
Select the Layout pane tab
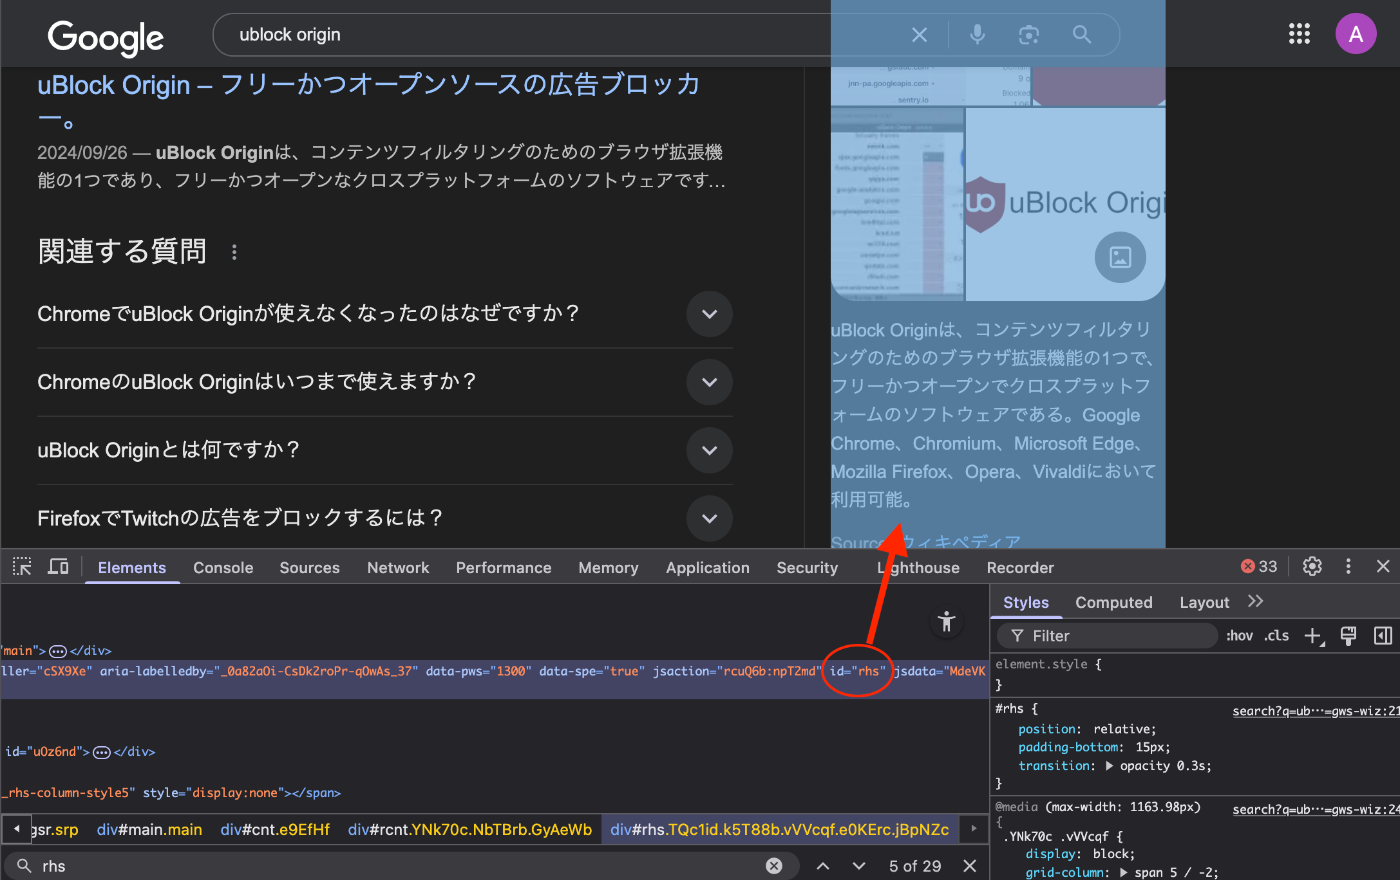point(1204,602)
